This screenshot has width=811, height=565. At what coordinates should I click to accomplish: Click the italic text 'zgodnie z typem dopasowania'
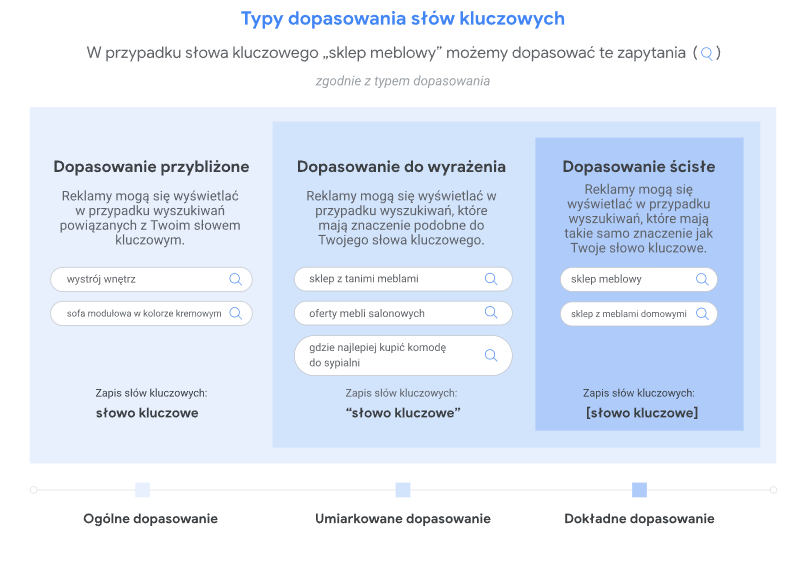(403, 81)
